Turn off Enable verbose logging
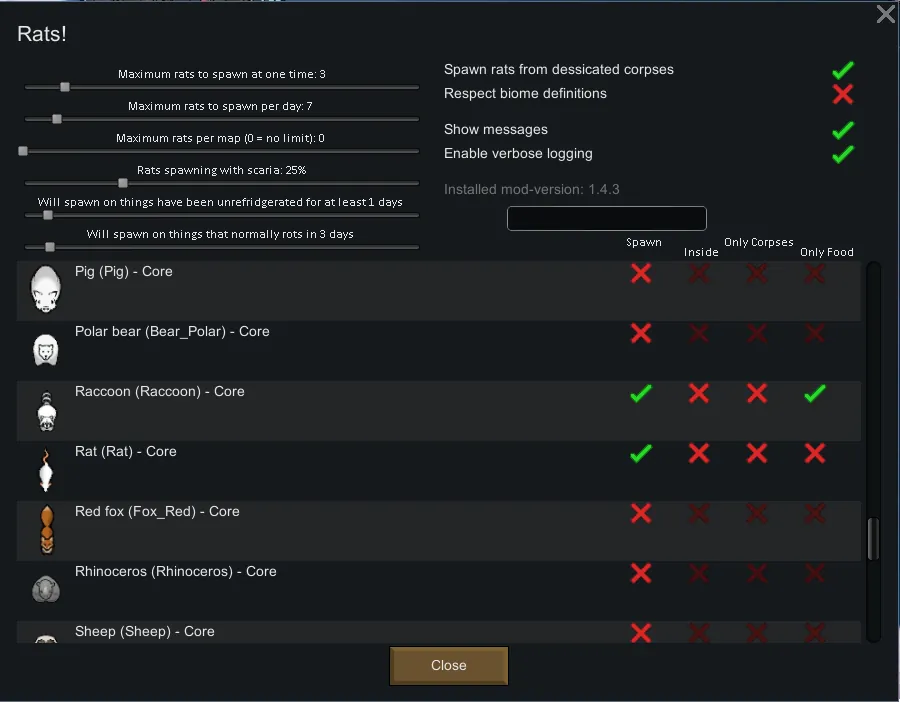 point(843,154)
